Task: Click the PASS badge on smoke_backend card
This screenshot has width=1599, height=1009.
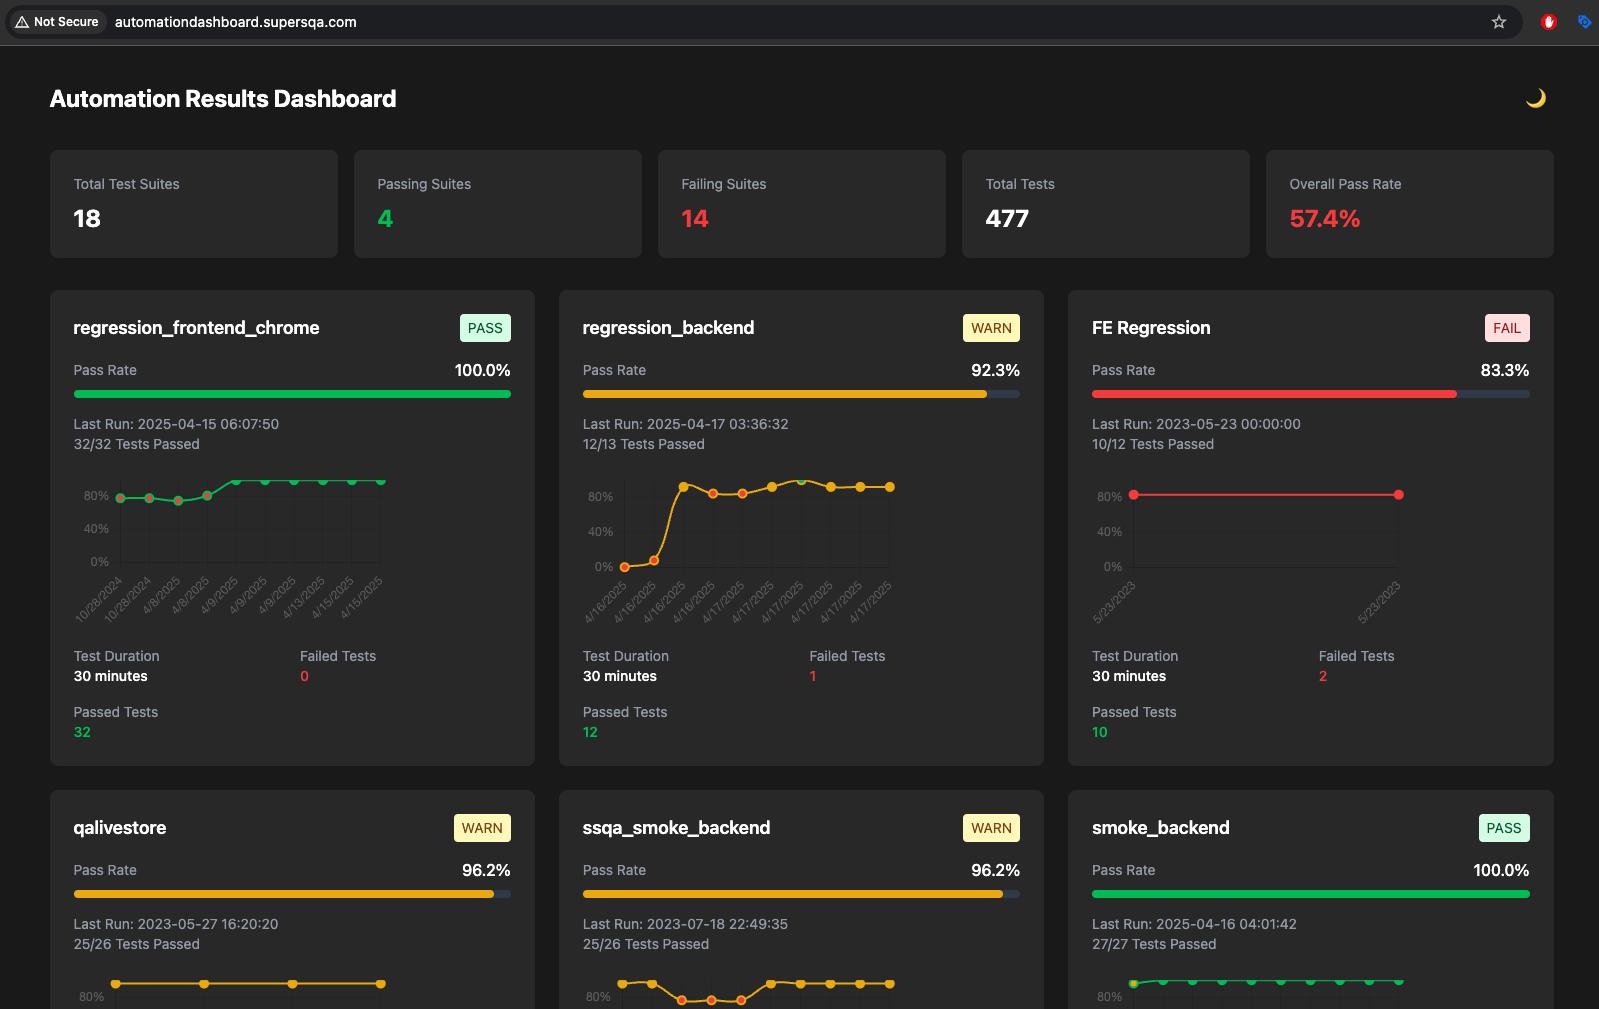Action: pos(1503,828)
